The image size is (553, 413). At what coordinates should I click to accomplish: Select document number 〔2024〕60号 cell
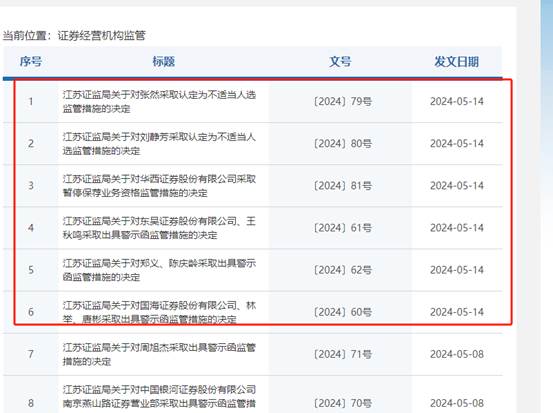pyautogui.click(x=342, y=312)
